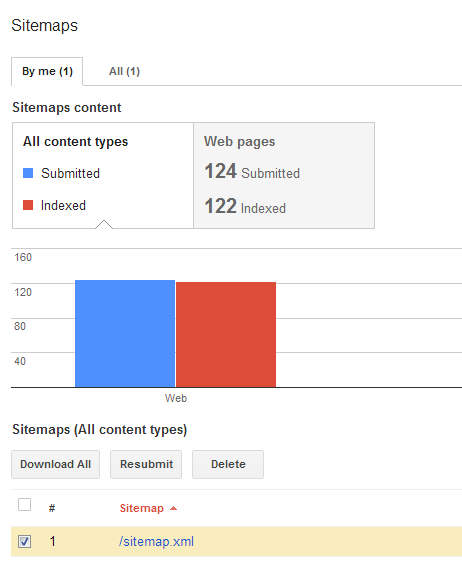Select the All content types panel

103,175
